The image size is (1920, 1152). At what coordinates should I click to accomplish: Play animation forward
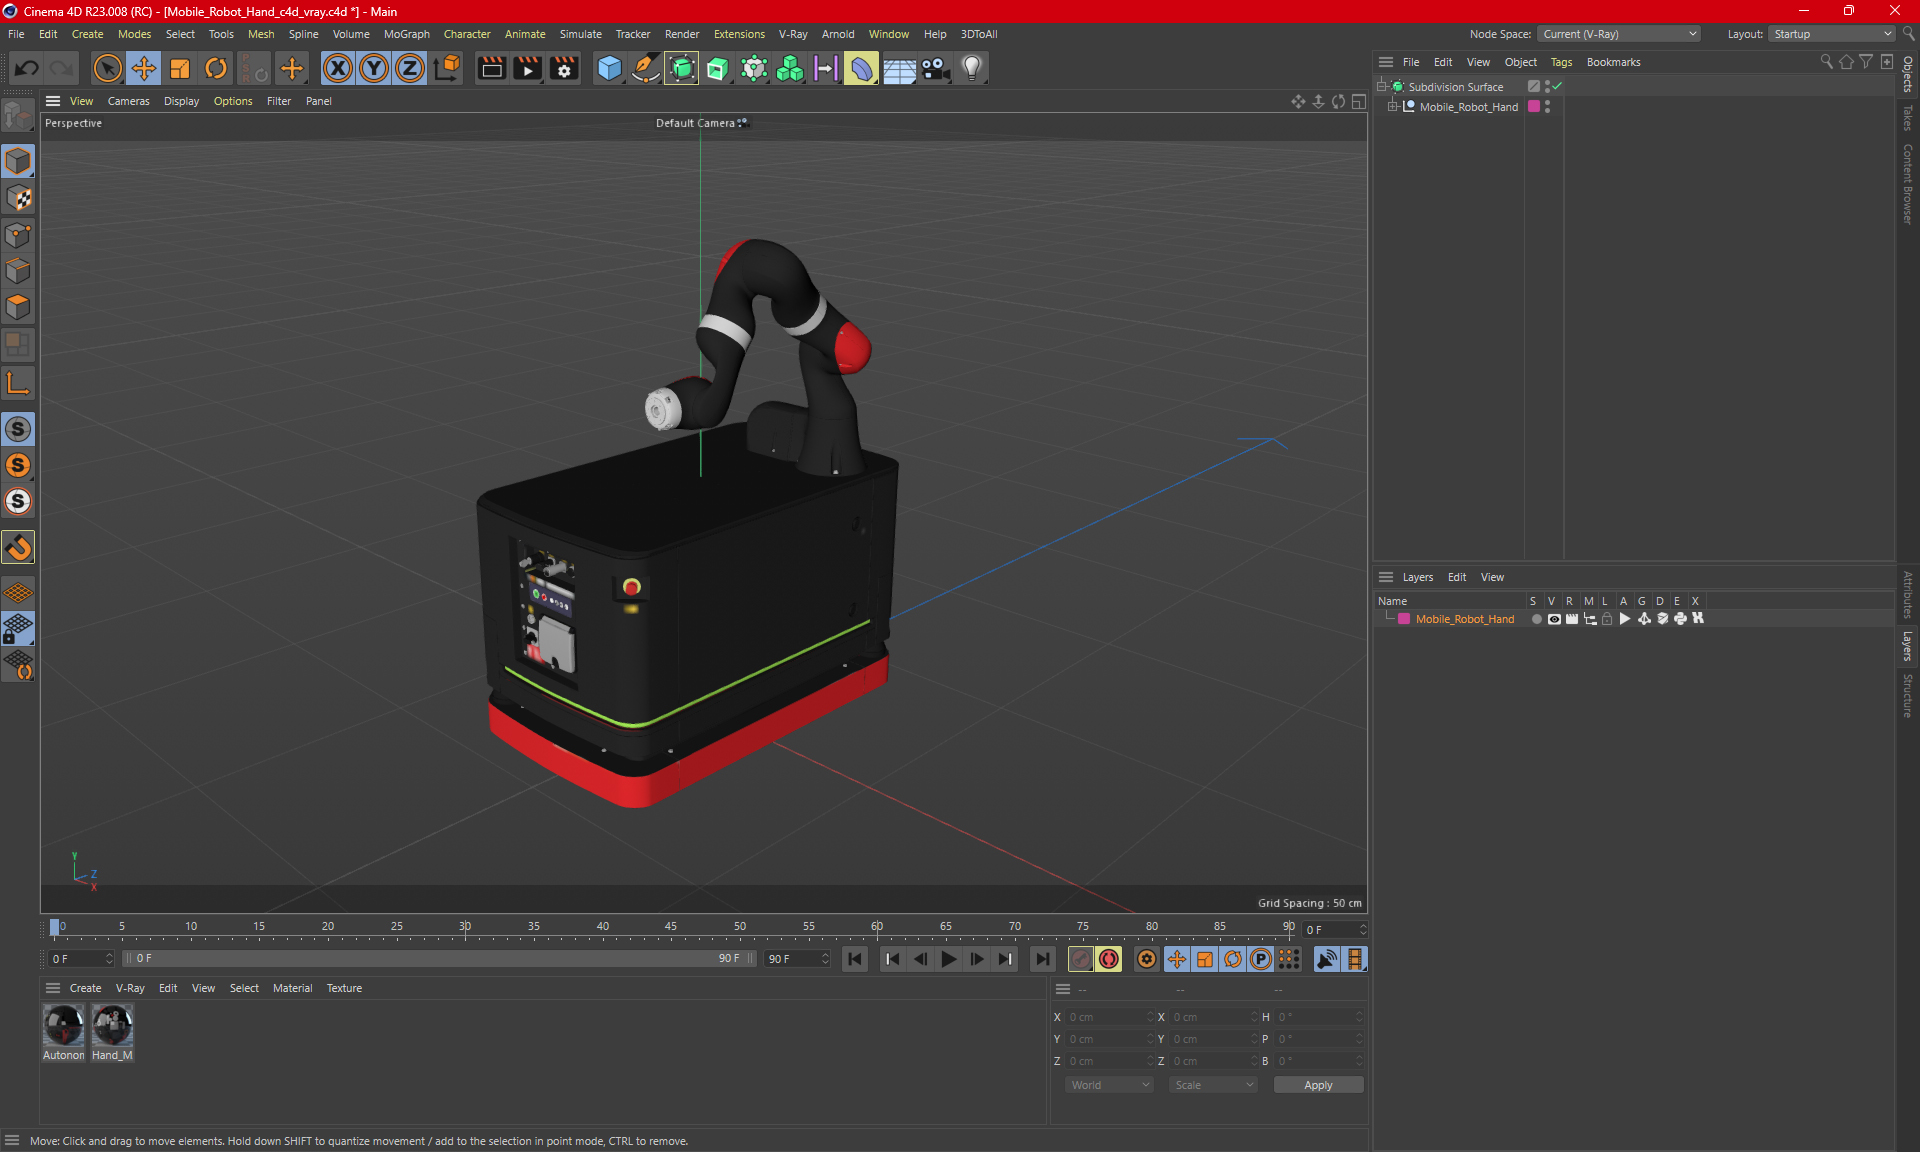pos(948,959)
